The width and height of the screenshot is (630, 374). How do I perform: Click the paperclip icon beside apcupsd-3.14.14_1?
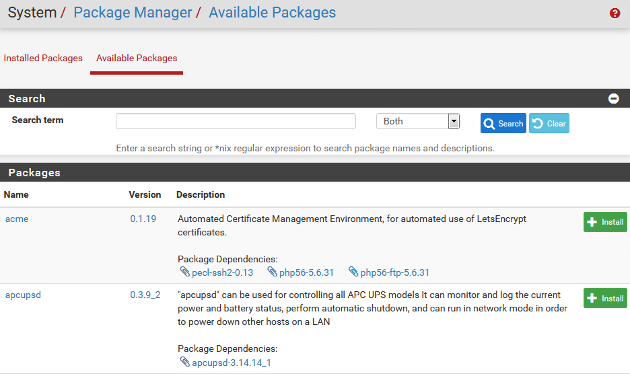(184, 362)
